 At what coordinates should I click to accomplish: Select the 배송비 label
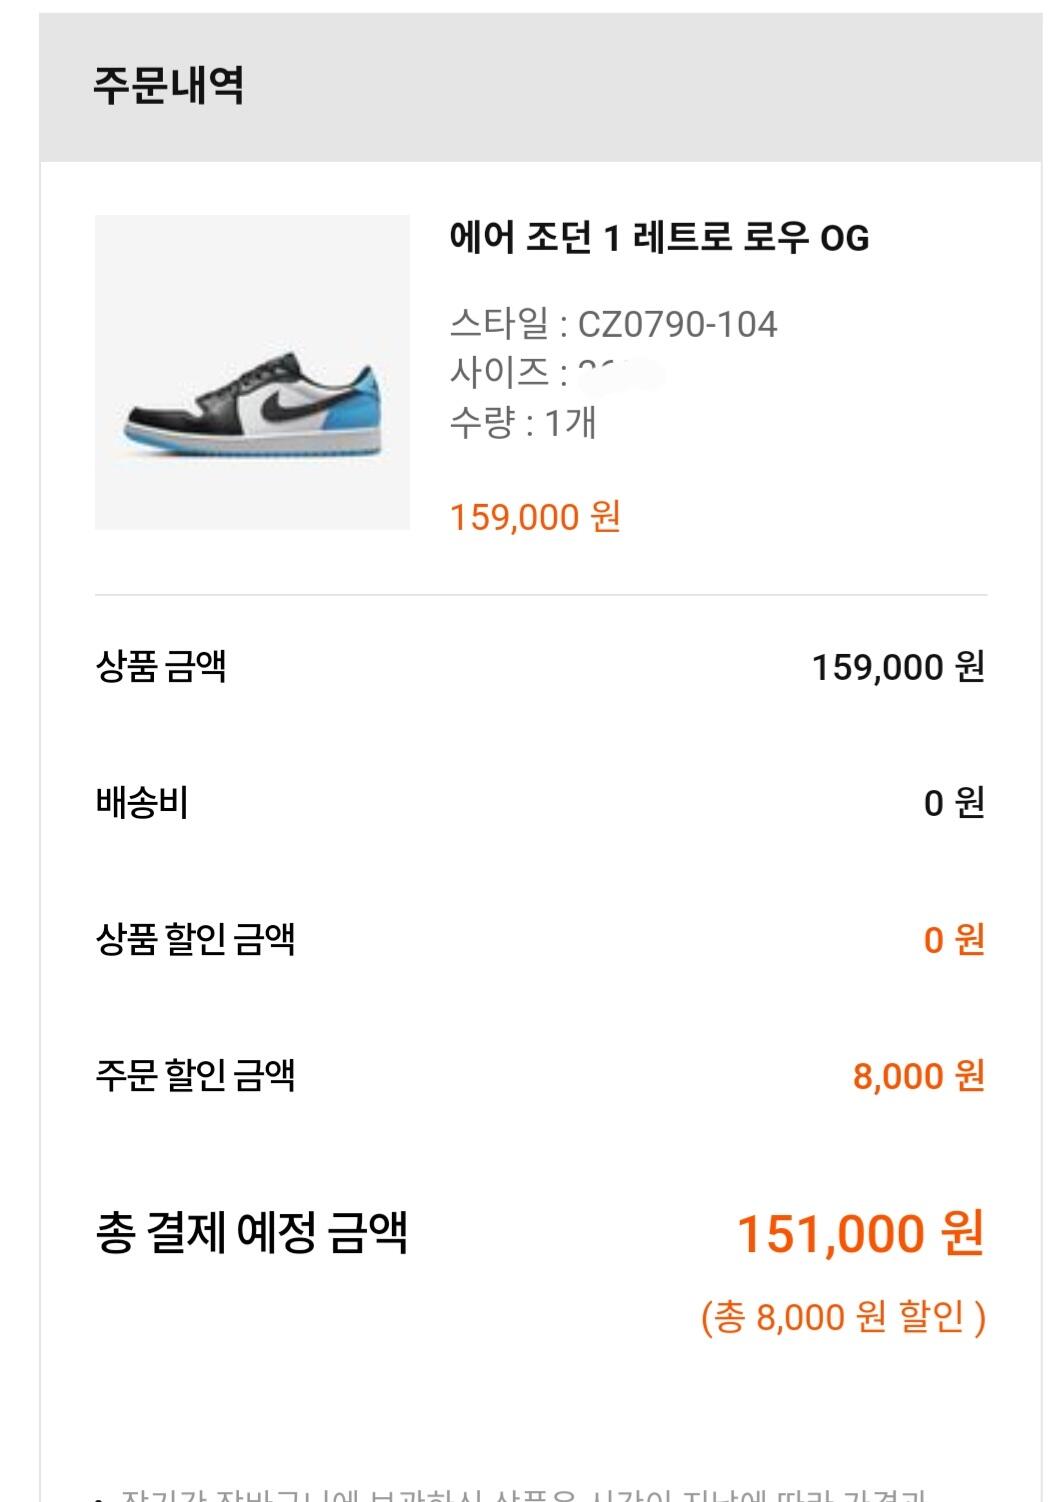point(142,802)
